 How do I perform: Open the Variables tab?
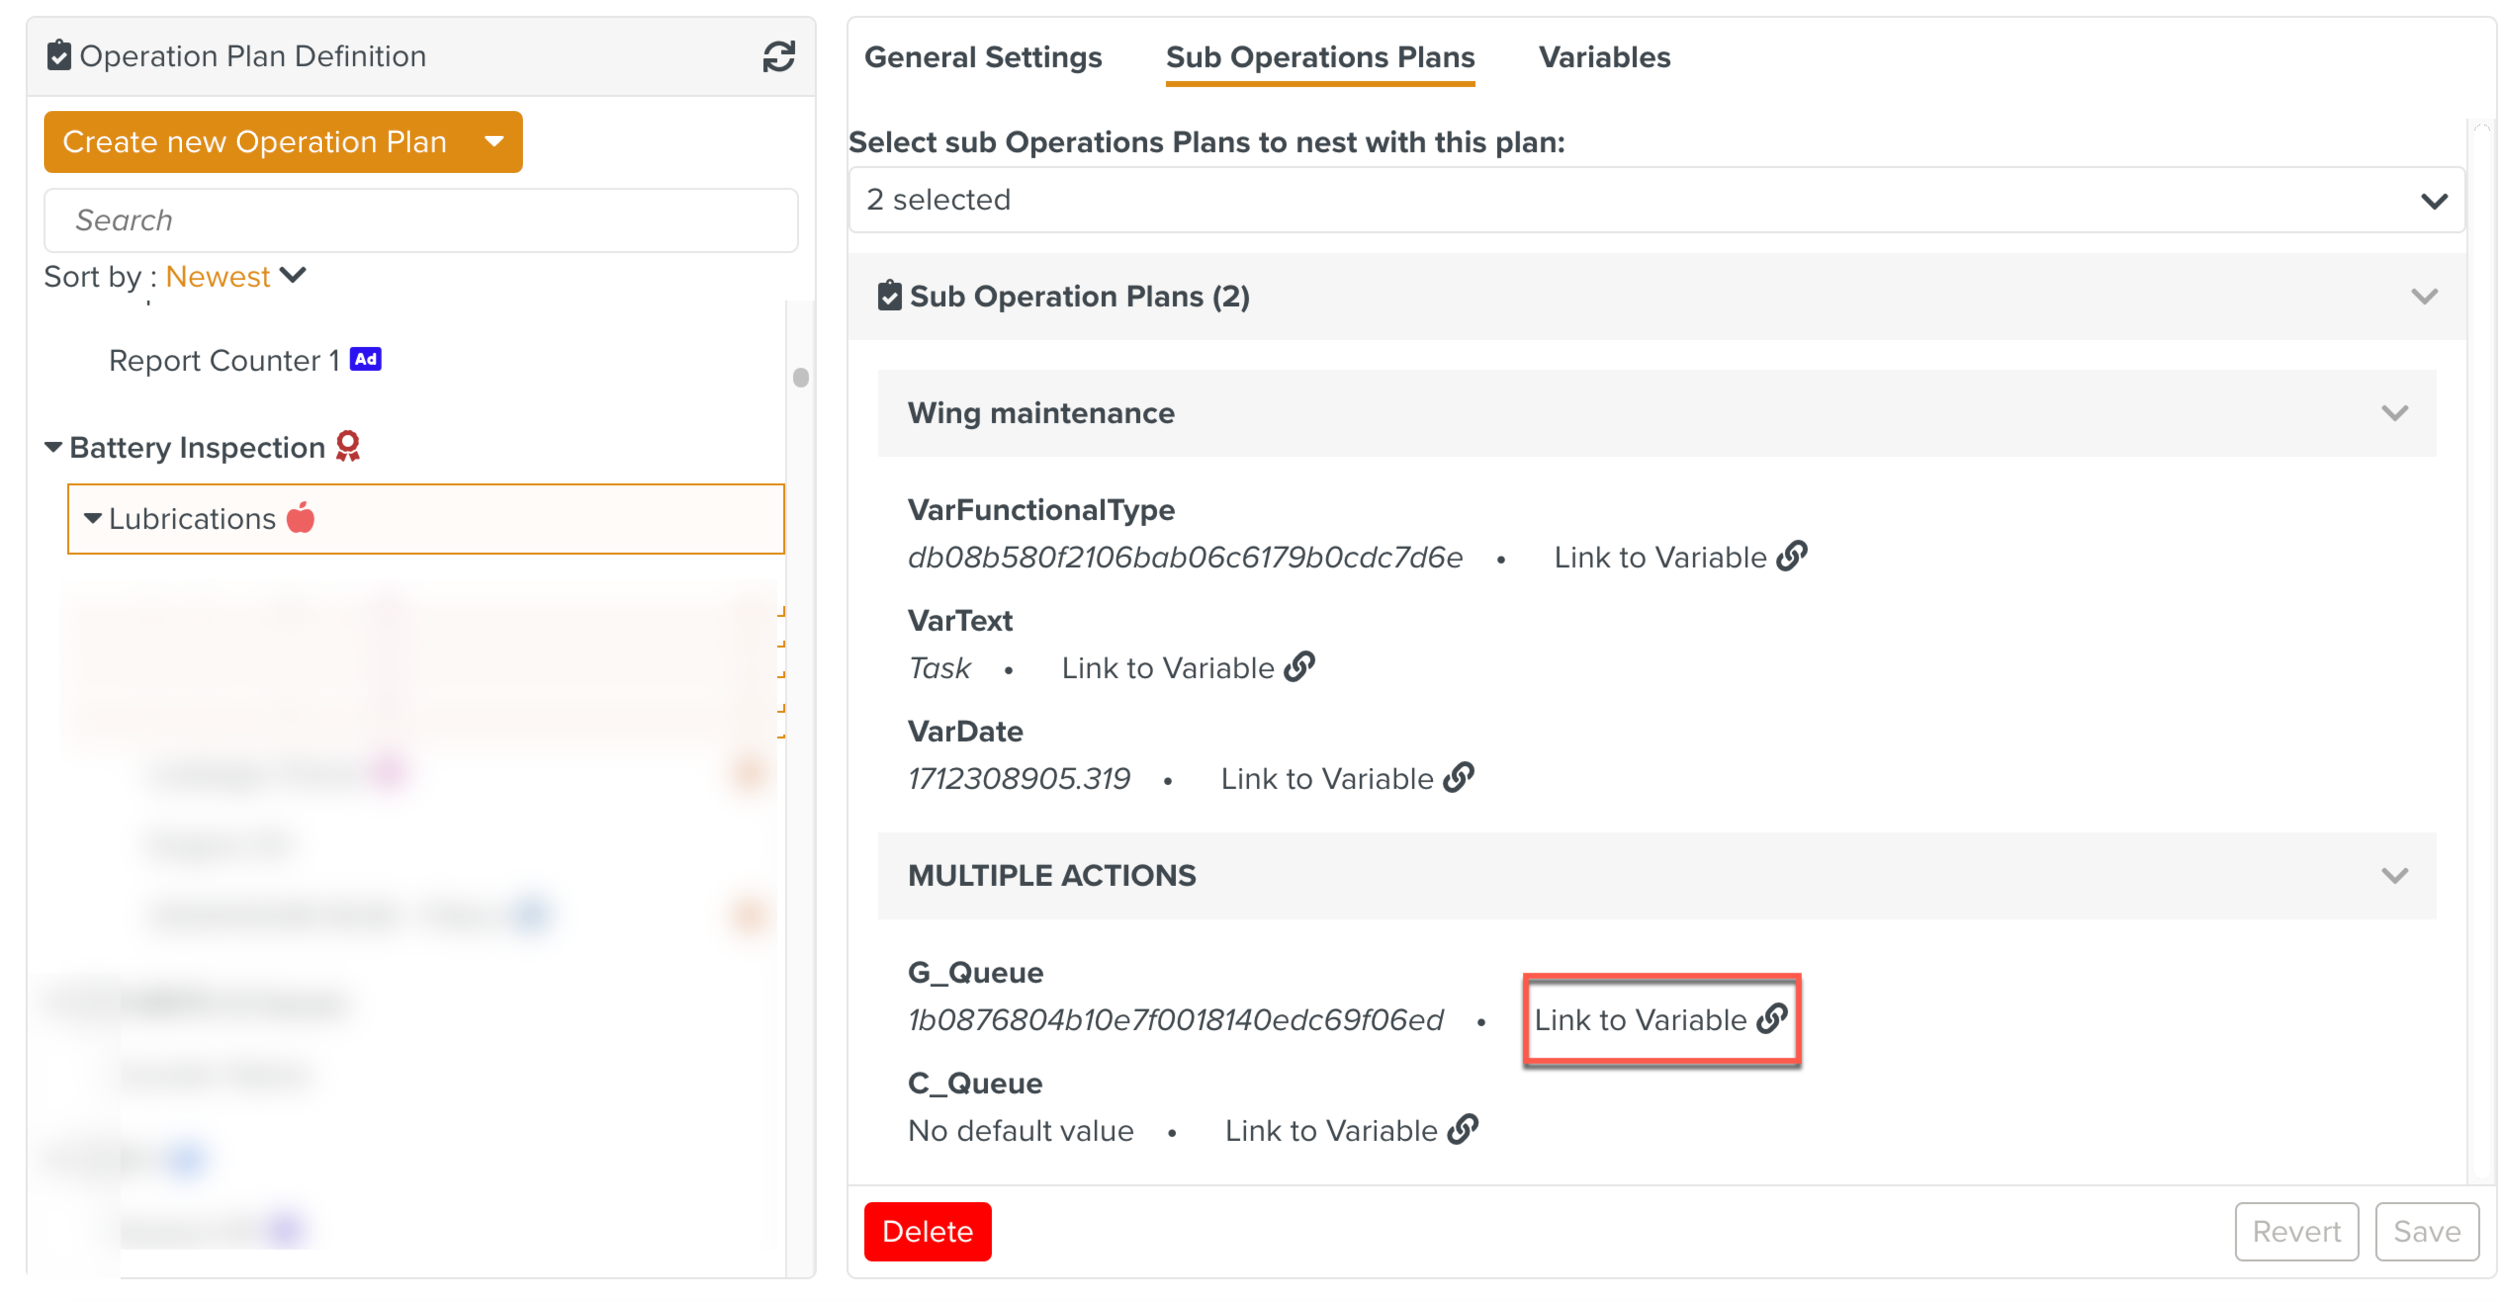click(1604, 57)
